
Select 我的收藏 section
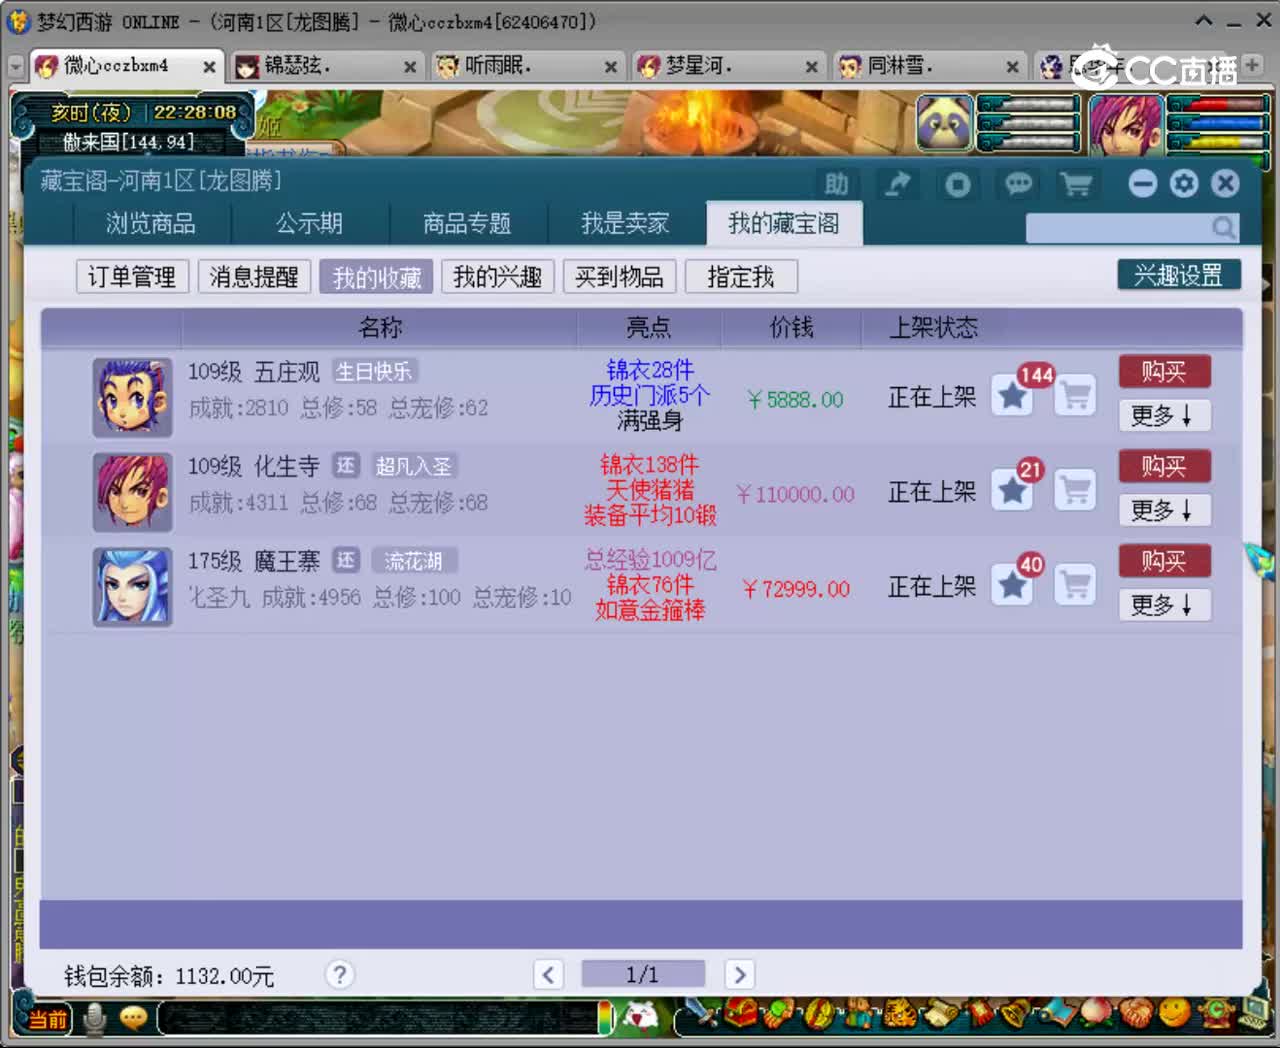pos(376,276)
